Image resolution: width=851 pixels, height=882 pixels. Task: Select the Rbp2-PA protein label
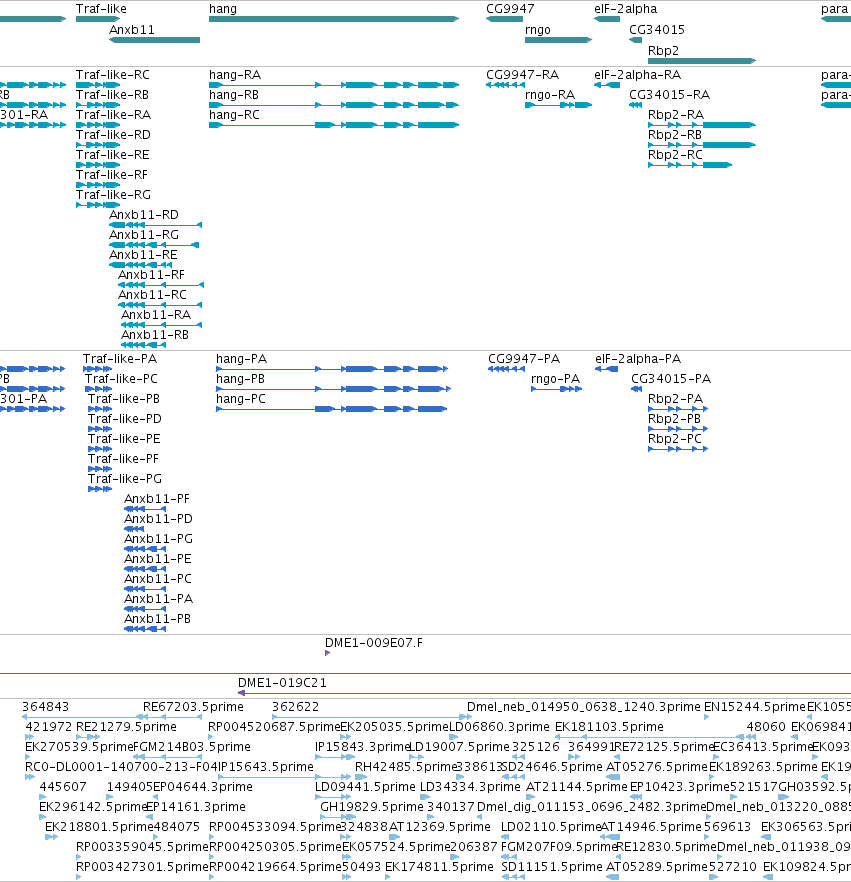675,399
